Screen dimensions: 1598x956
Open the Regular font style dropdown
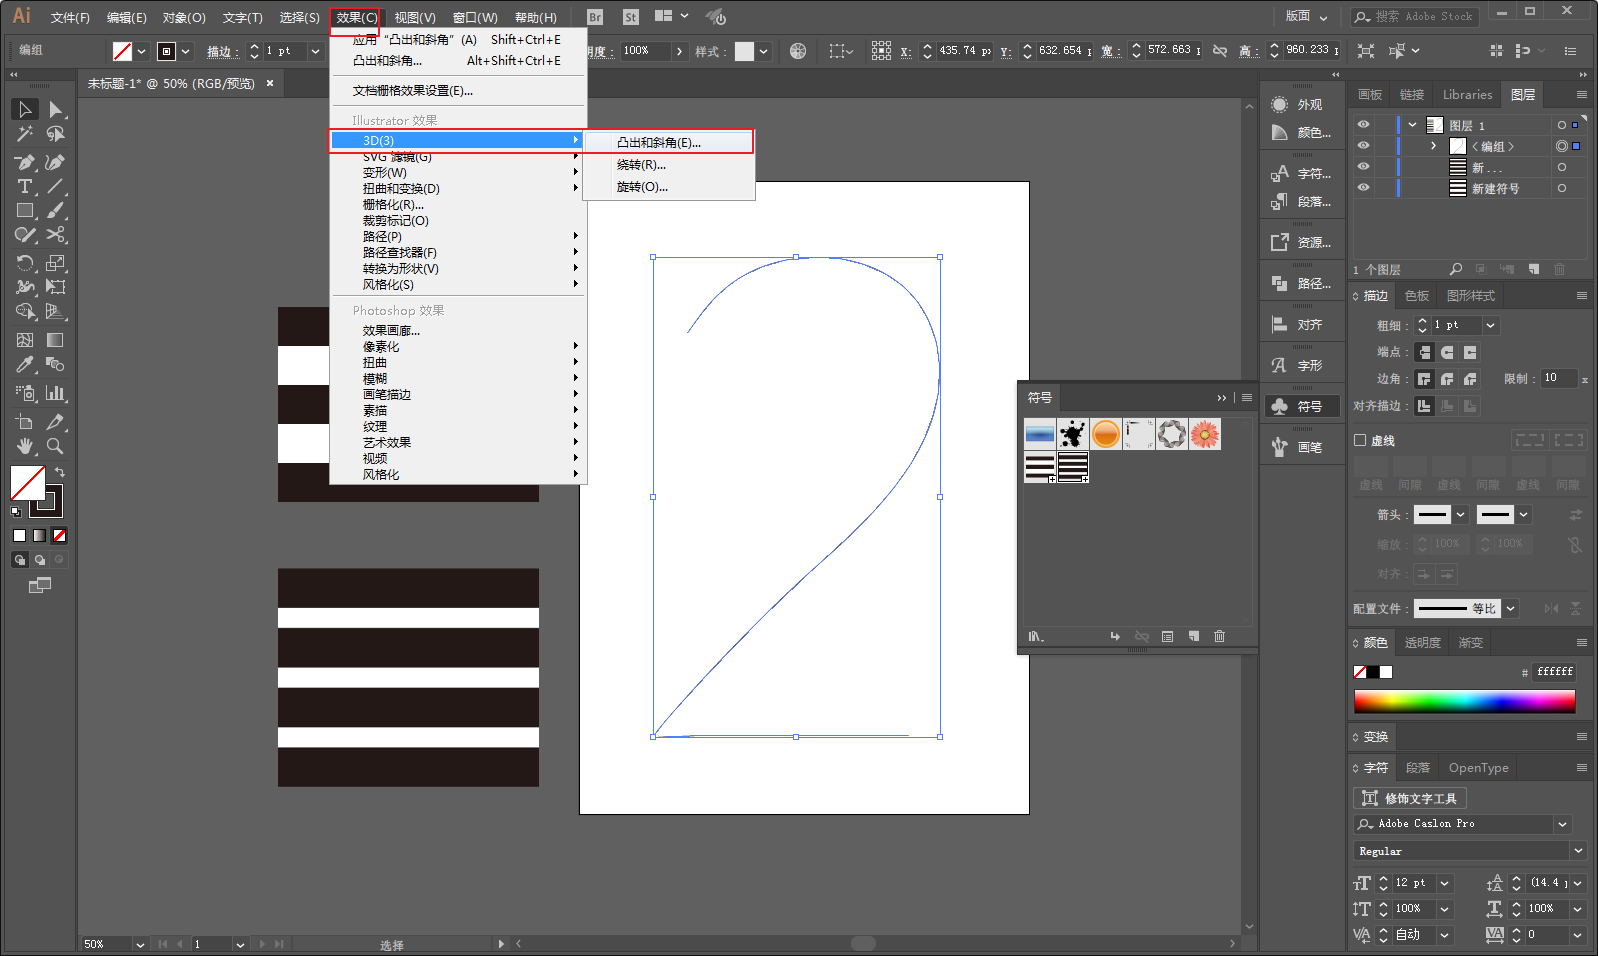[1578, 851]
